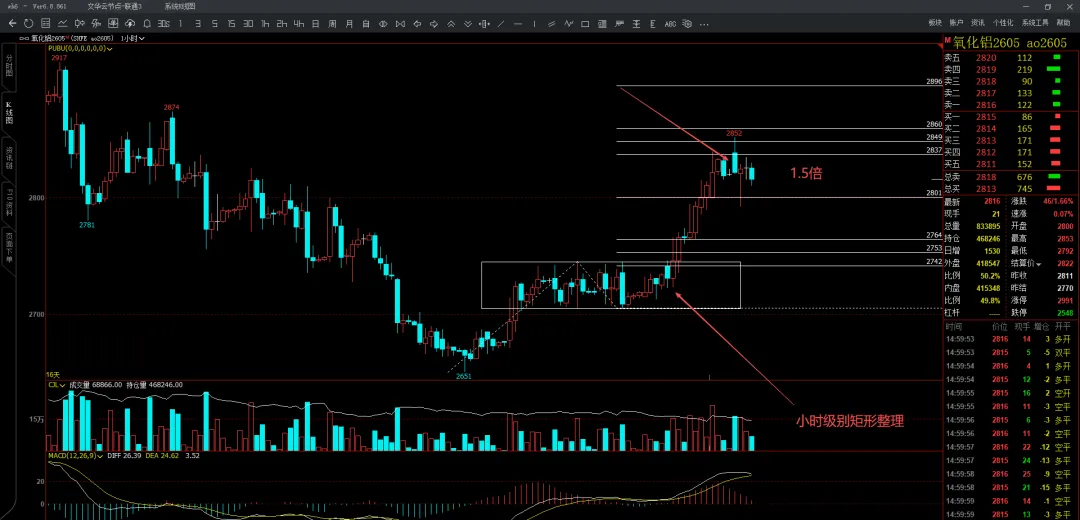
Task: Open the drawing tool settings gear icon
Action: point(687,23)
